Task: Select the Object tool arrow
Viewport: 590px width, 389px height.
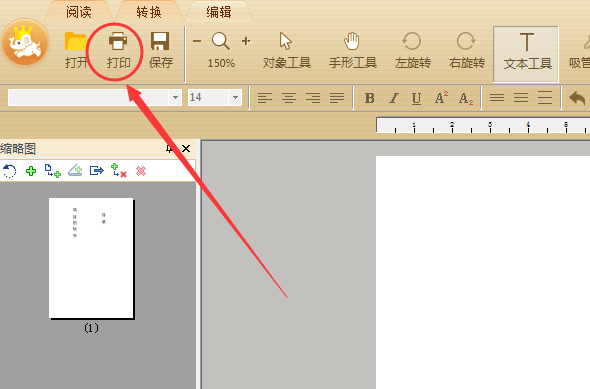Action: coord(287,50)
